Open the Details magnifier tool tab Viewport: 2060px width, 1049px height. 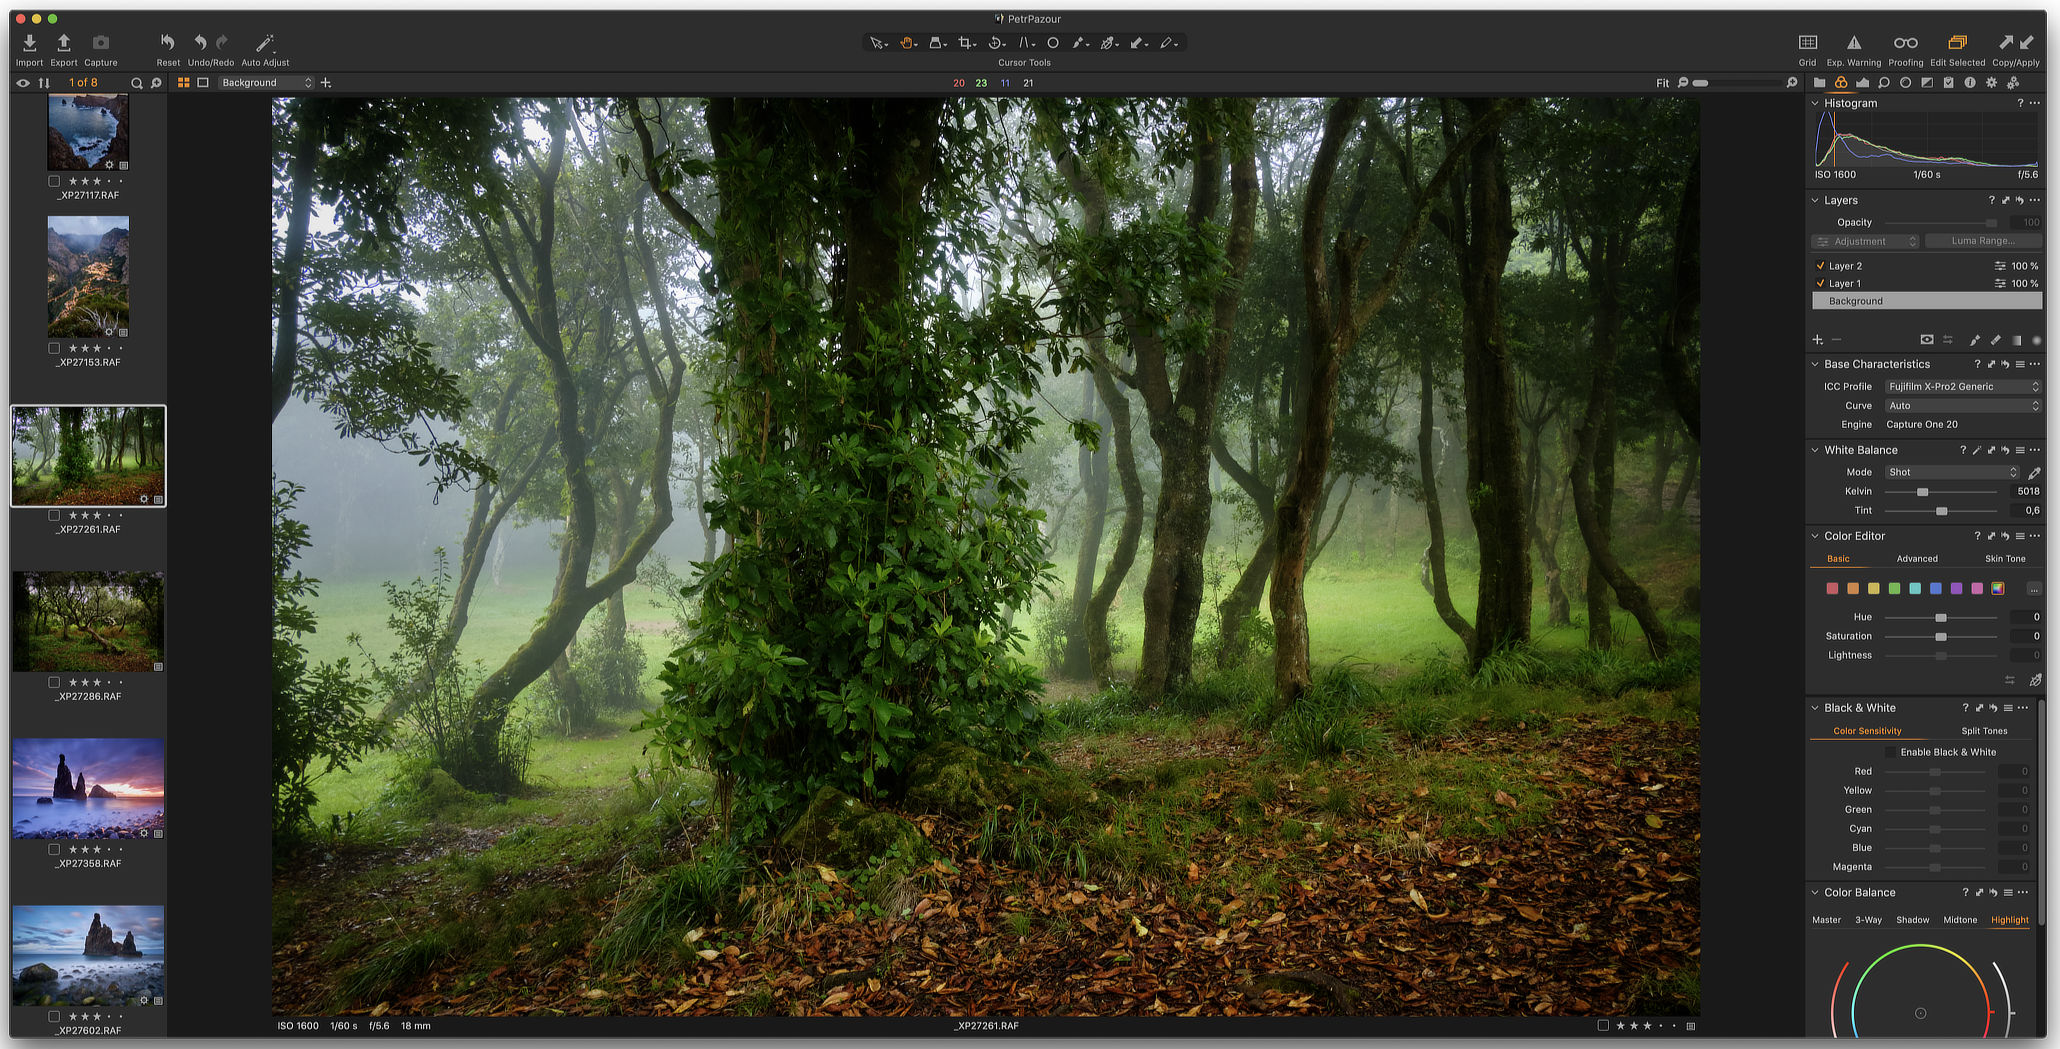tap(1883, 83)
